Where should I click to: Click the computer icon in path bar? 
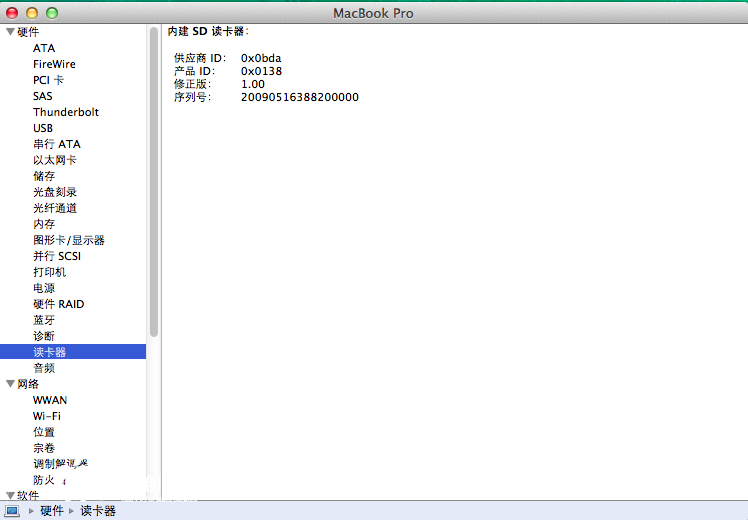(12, 510)
